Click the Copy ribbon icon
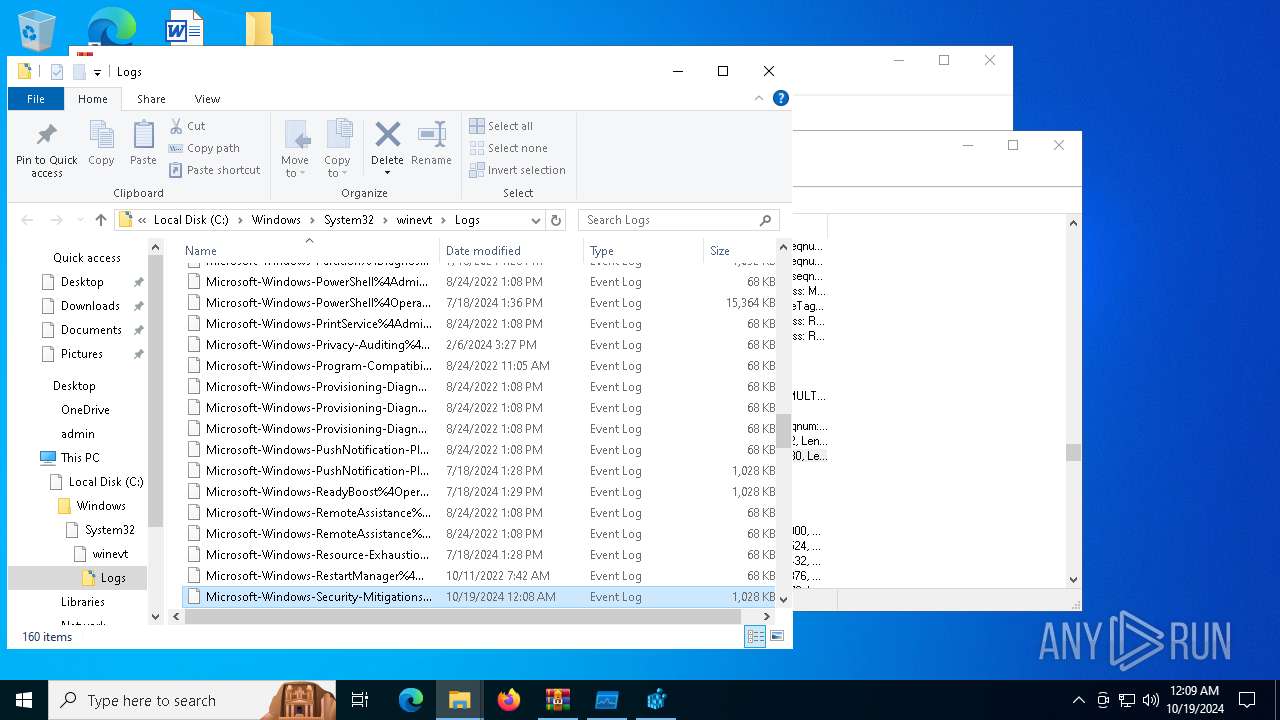Screen dimensions: 1280x720 click(101, 143)
